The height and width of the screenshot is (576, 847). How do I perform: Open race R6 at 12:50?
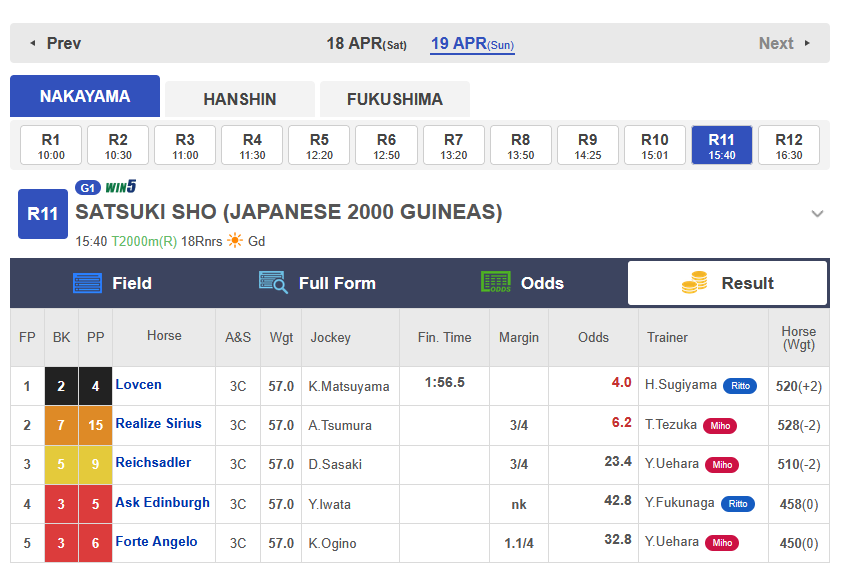coord(386,145)
